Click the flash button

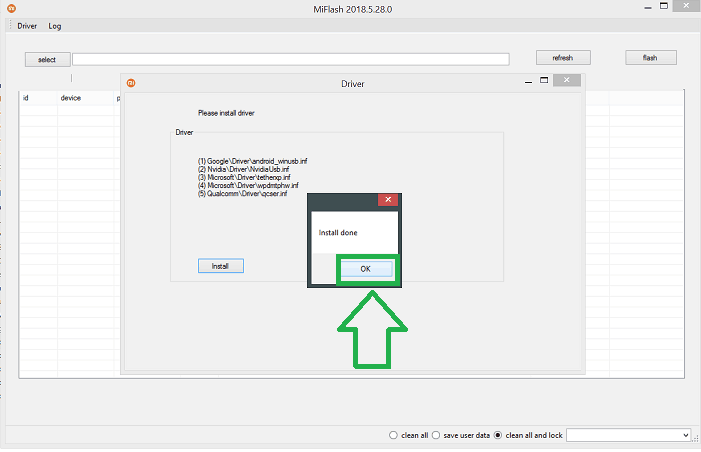650,58
